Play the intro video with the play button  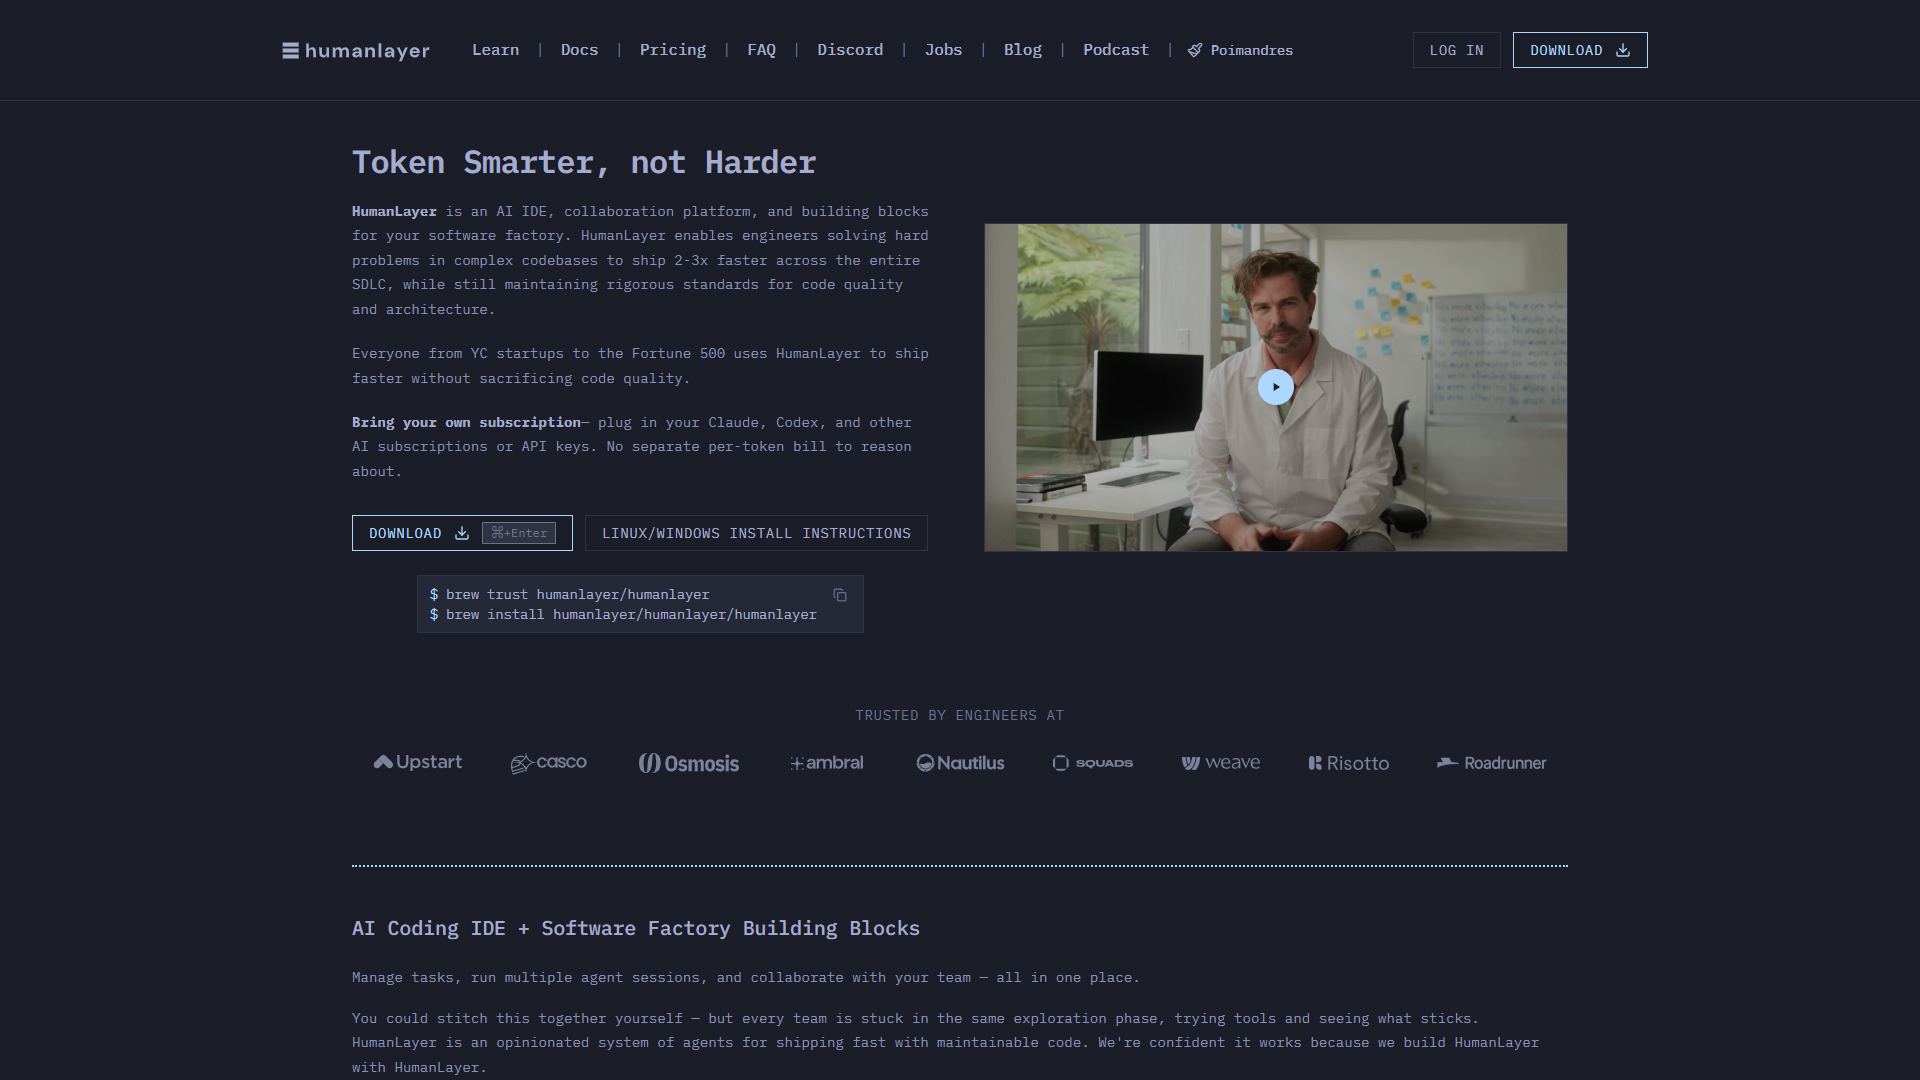pos(1275,387)
